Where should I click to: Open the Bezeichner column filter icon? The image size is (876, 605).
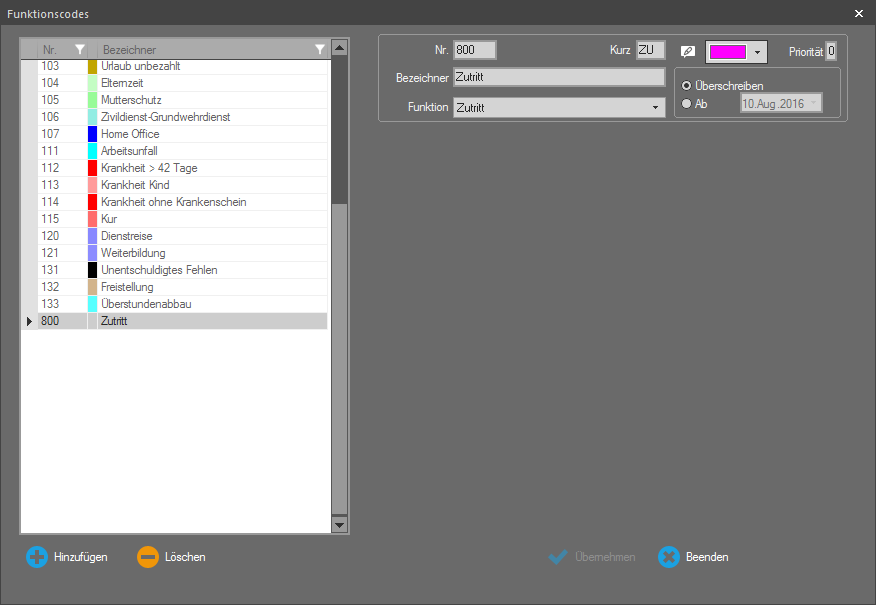point(320,49)
